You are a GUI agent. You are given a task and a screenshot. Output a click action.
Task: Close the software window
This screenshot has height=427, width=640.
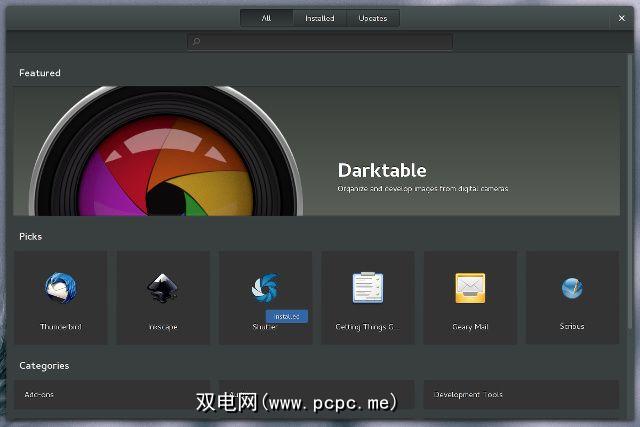[x=622, y=18]
